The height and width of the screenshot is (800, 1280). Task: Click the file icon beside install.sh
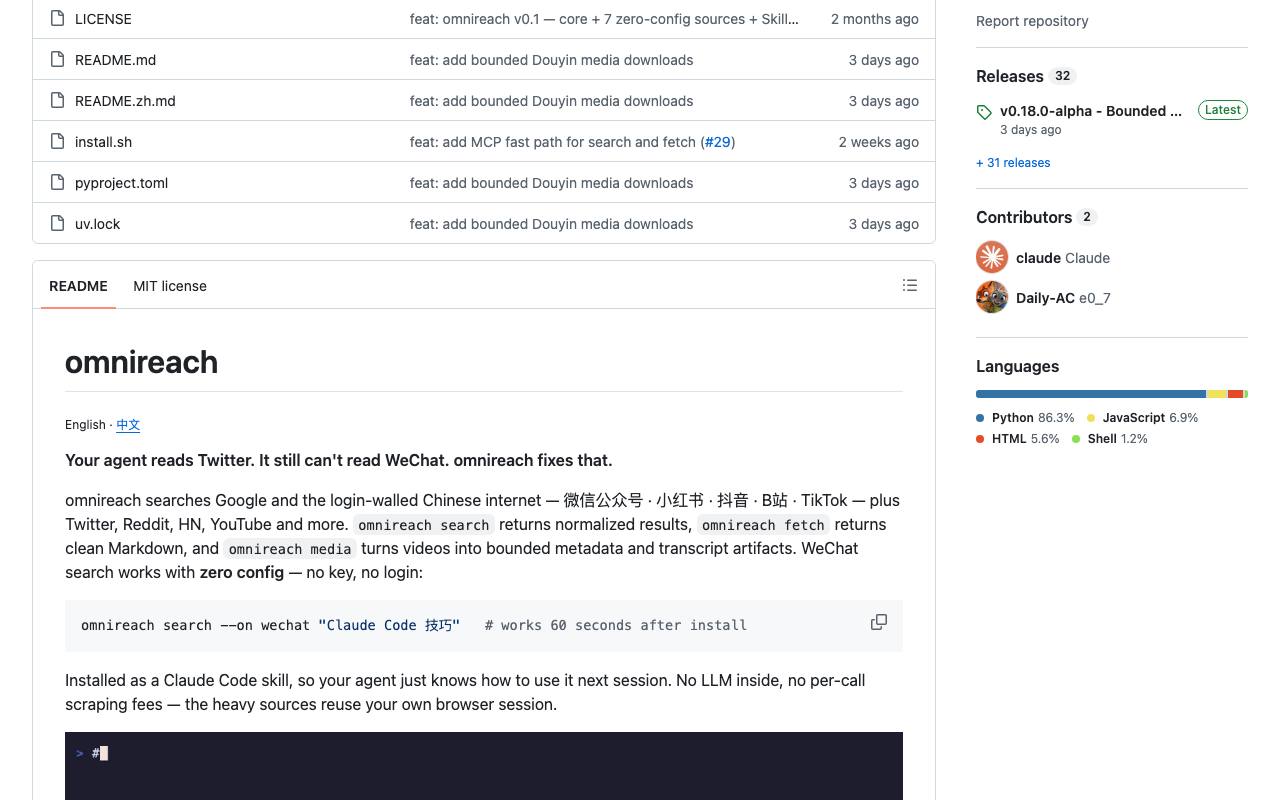pos(57,141)
